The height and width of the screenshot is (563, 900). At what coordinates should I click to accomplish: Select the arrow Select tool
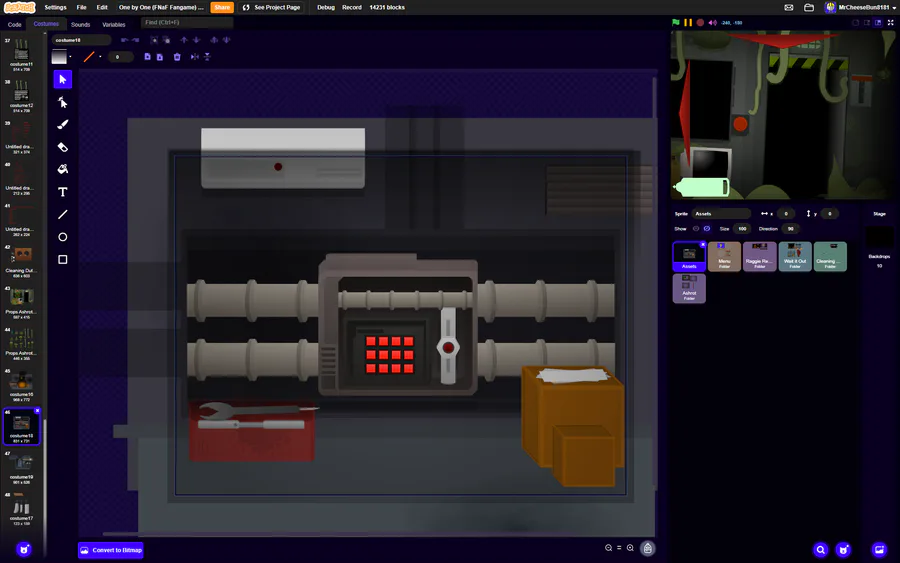tap(63, 79)
